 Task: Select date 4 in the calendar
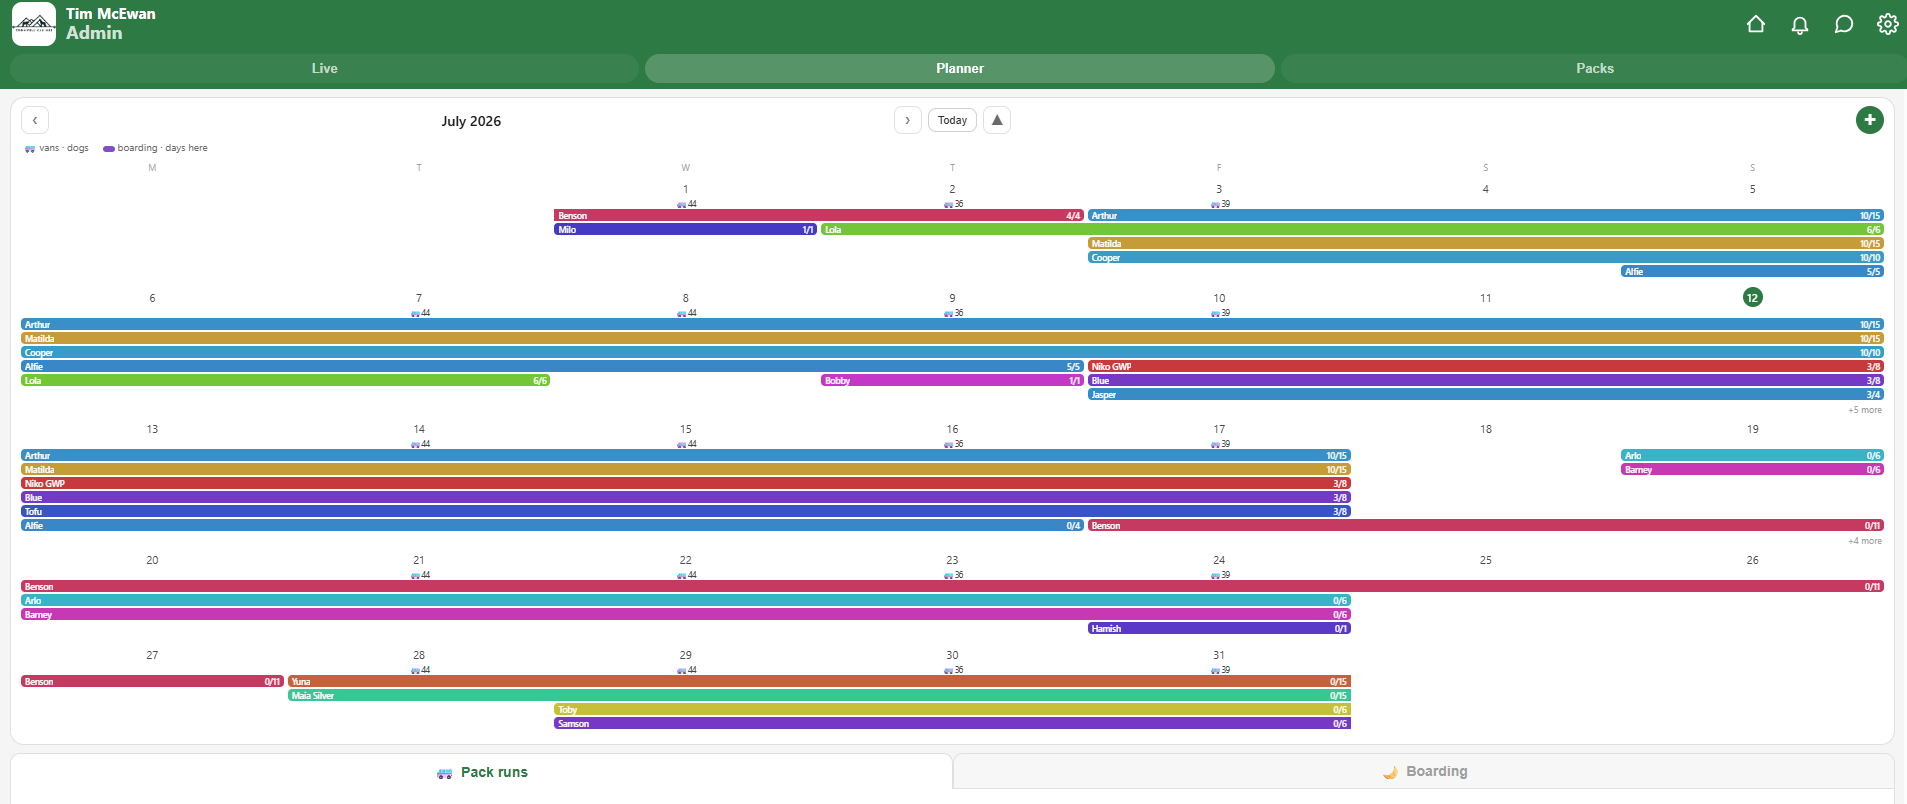[1485, 189]
